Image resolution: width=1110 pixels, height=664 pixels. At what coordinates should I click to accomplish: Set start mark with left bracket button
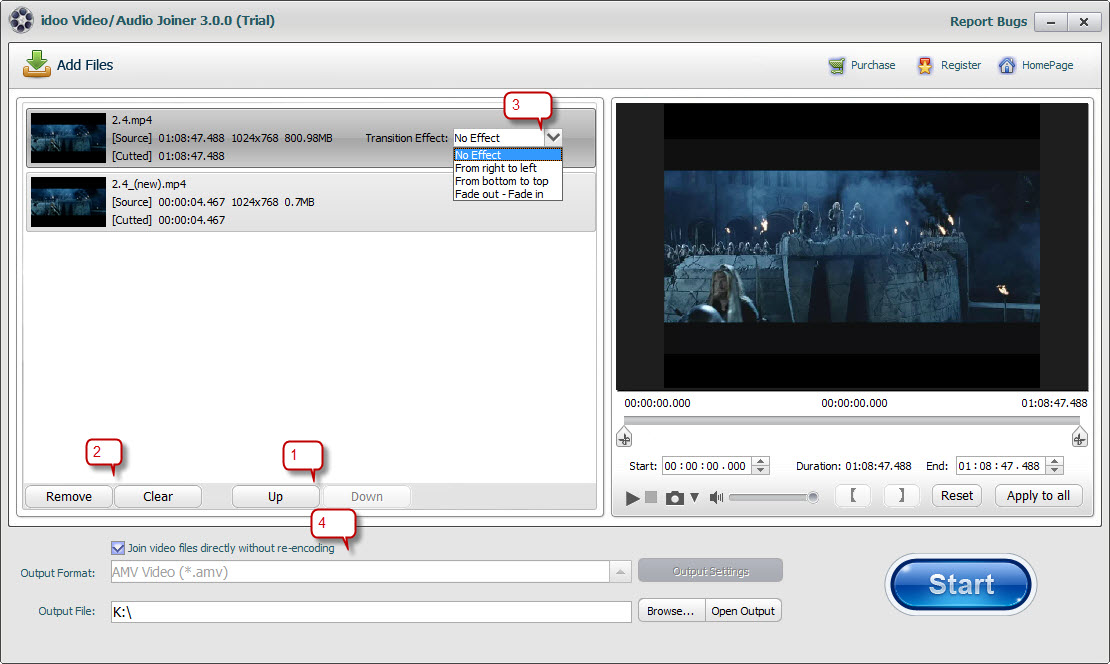click(853, 496)
